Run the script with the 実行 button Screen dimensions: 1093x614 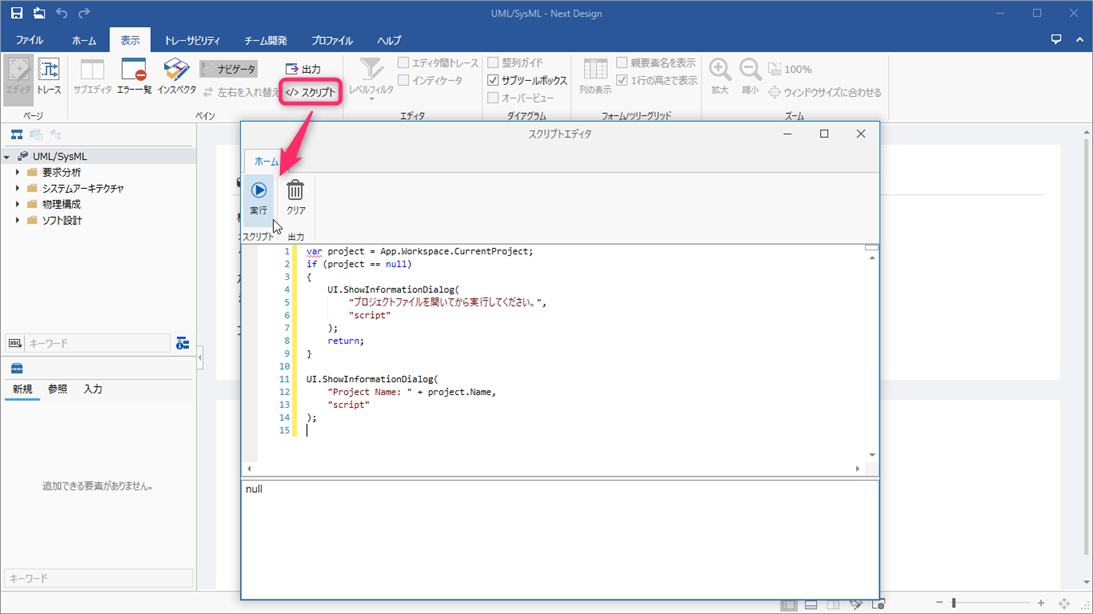point(258,195)
